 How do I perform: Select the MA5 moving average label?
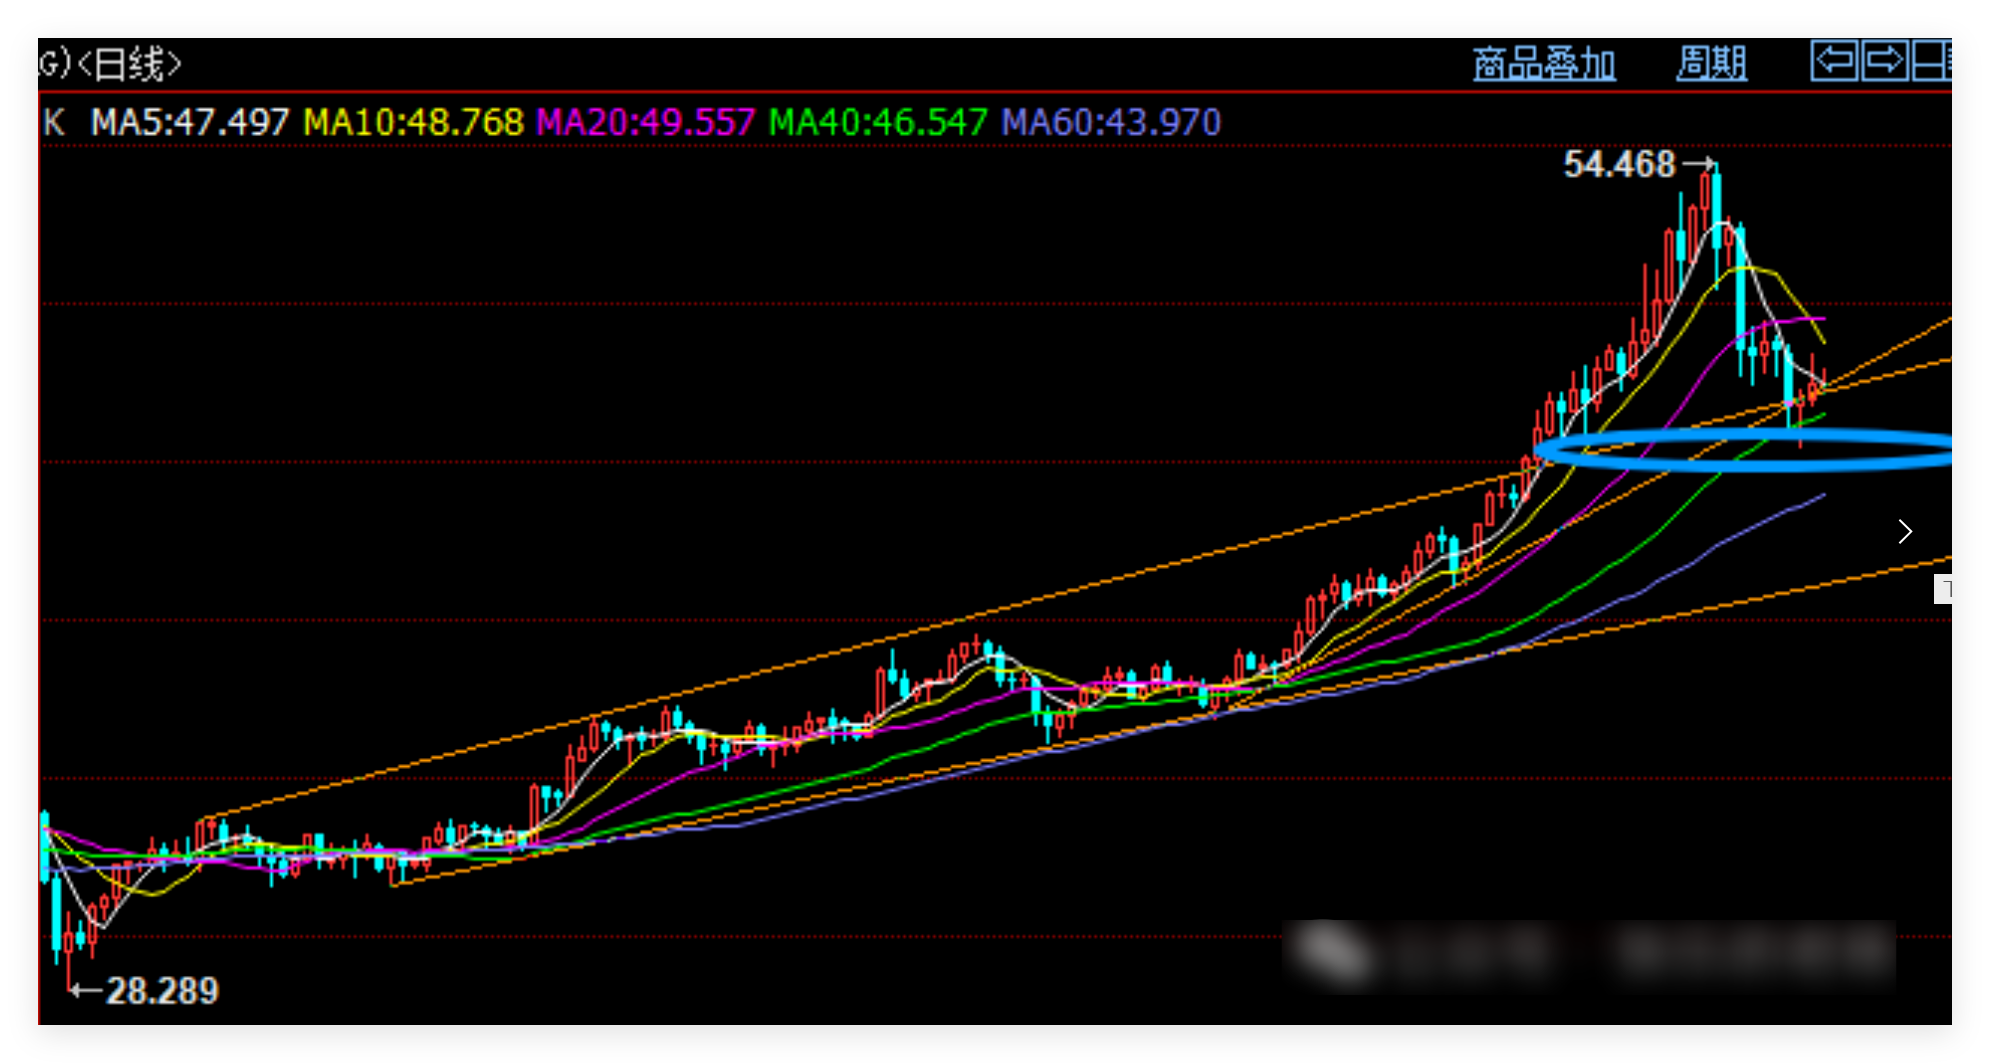[189, 123]
